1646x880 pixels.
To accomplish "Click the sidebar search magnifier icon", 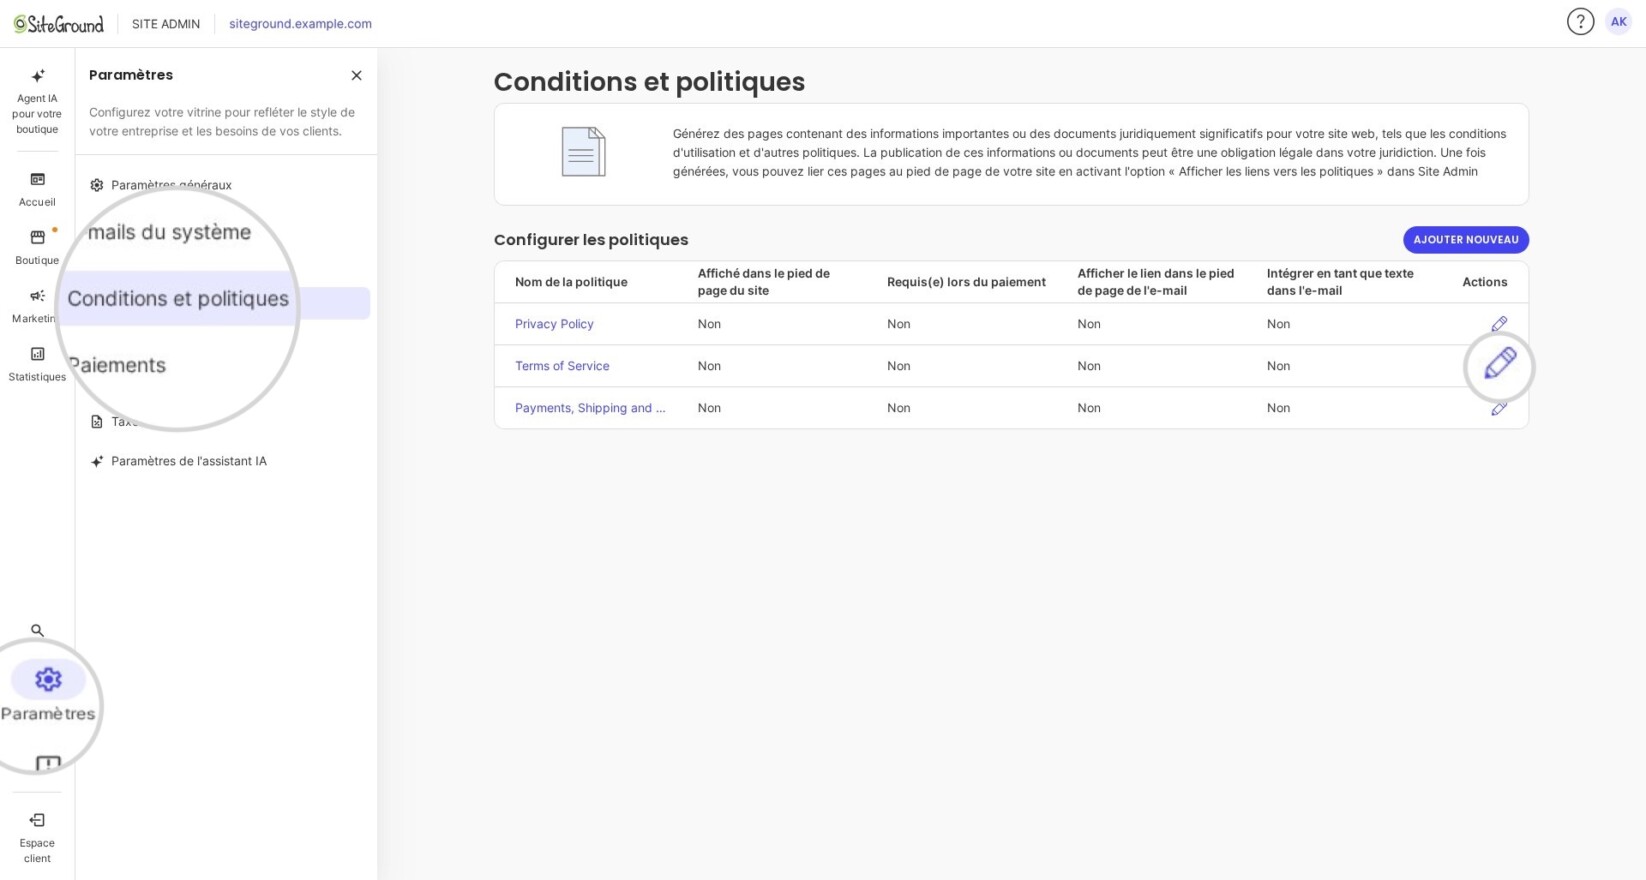I will click(37, 630).
